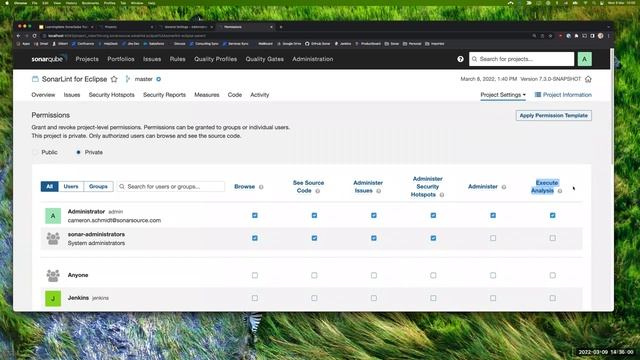The height and width of the screenshot is (360, 640).
Task: Select the Private visibility radio button
Action: click(78, 152)
